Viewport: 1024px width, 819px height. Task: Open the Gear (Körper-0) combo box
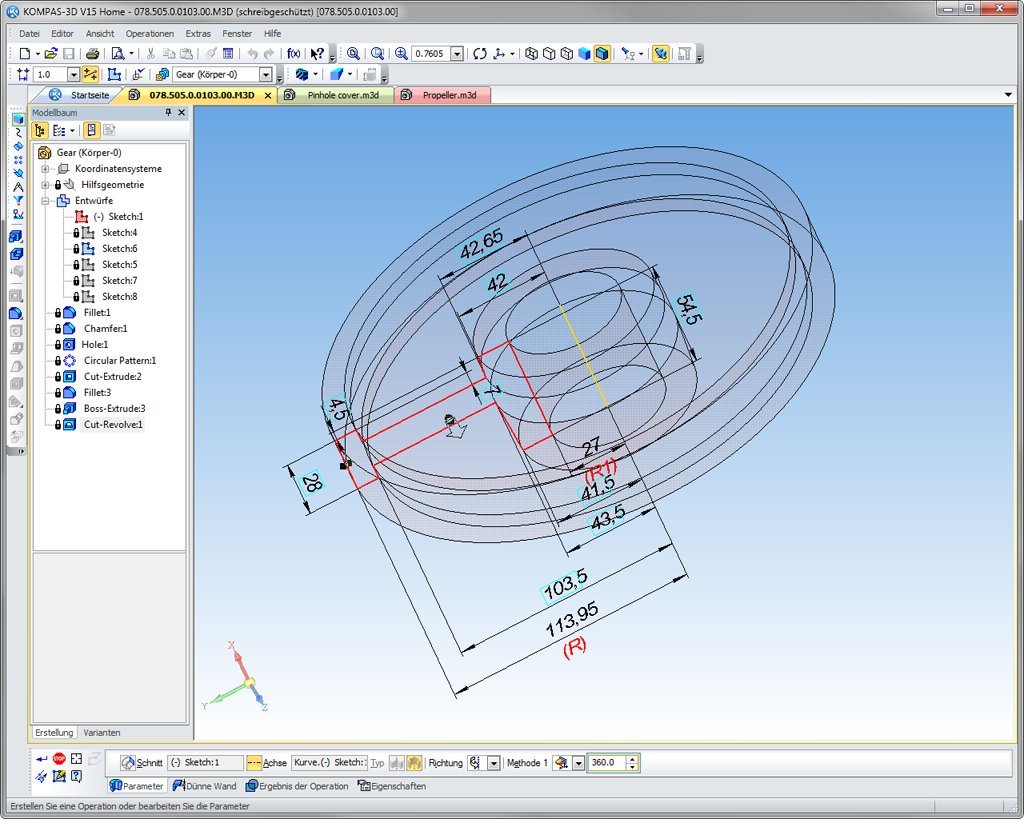click(223, 74)
